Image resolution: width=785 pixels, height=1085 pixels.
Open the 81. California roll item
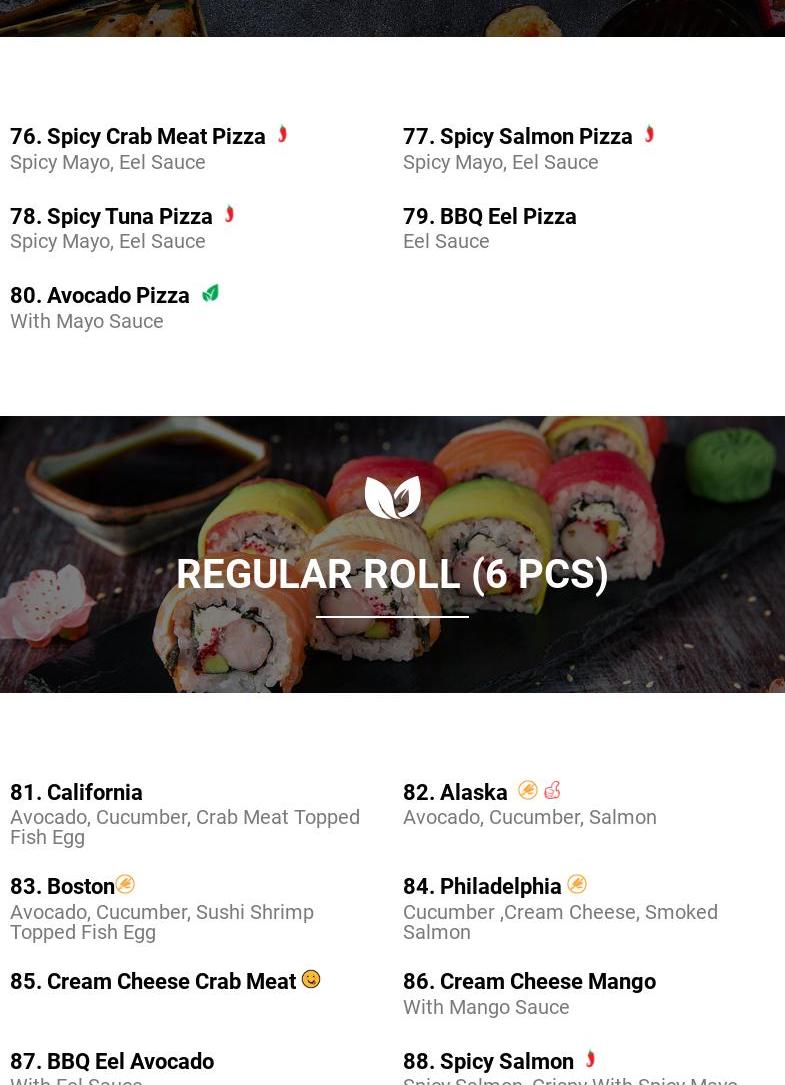pyautogui.click(x=76, y=792)
